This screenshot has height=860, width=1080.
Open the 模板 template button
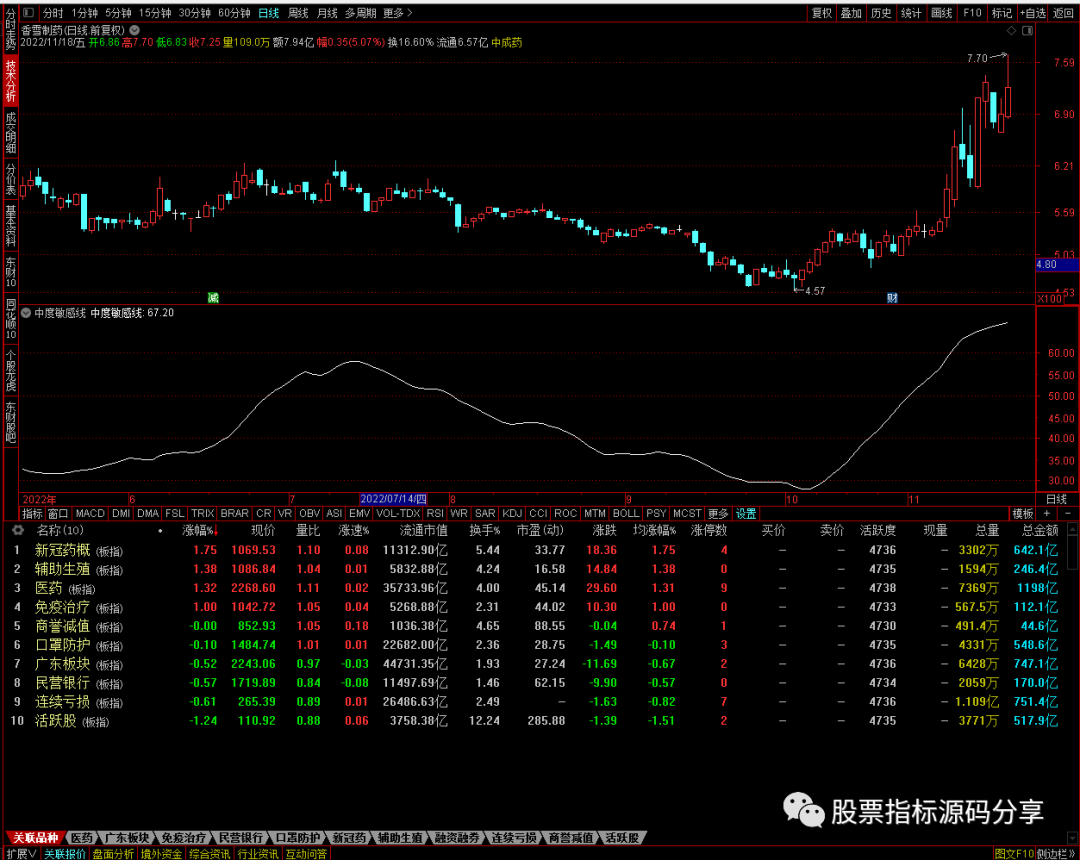(1022, 514)
